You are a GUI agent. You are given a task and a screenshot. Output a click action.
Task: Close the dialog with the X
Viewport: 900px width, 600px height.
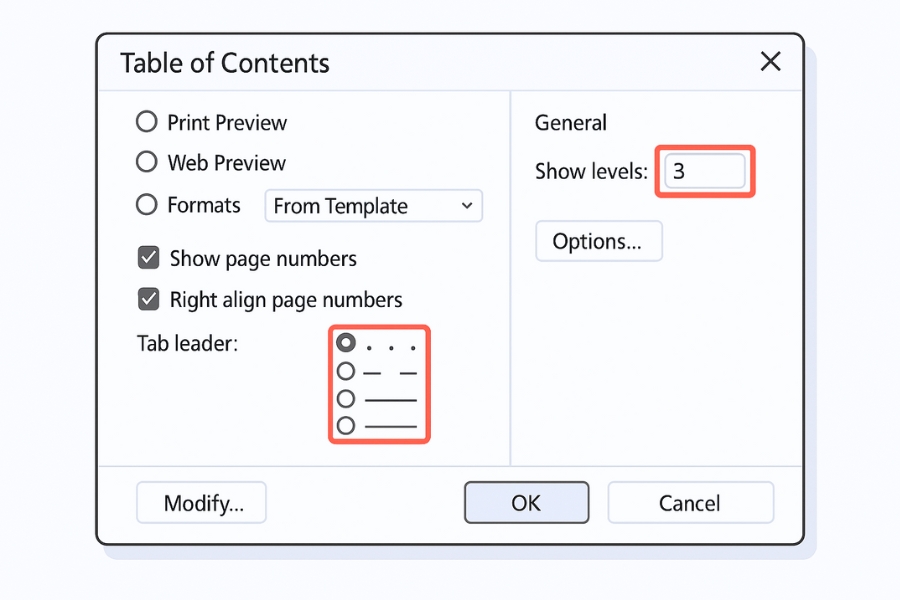coord(770,61)
